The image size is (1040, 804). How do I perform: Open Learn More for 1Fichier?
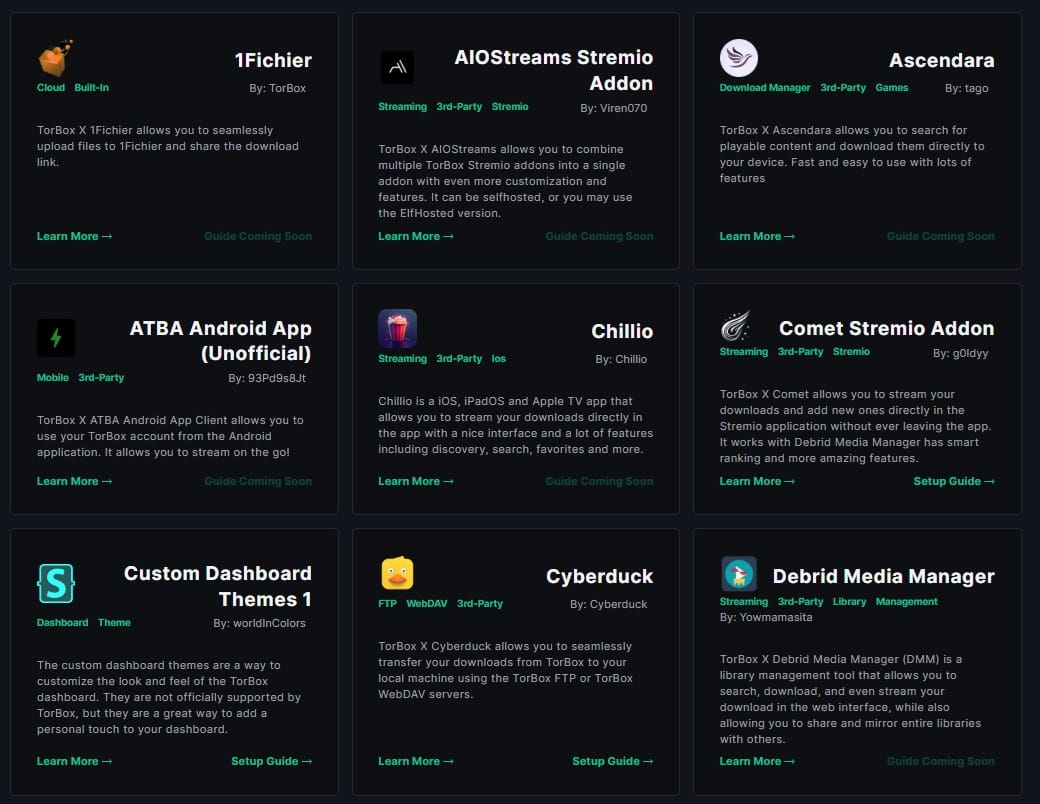coord(74,236)
